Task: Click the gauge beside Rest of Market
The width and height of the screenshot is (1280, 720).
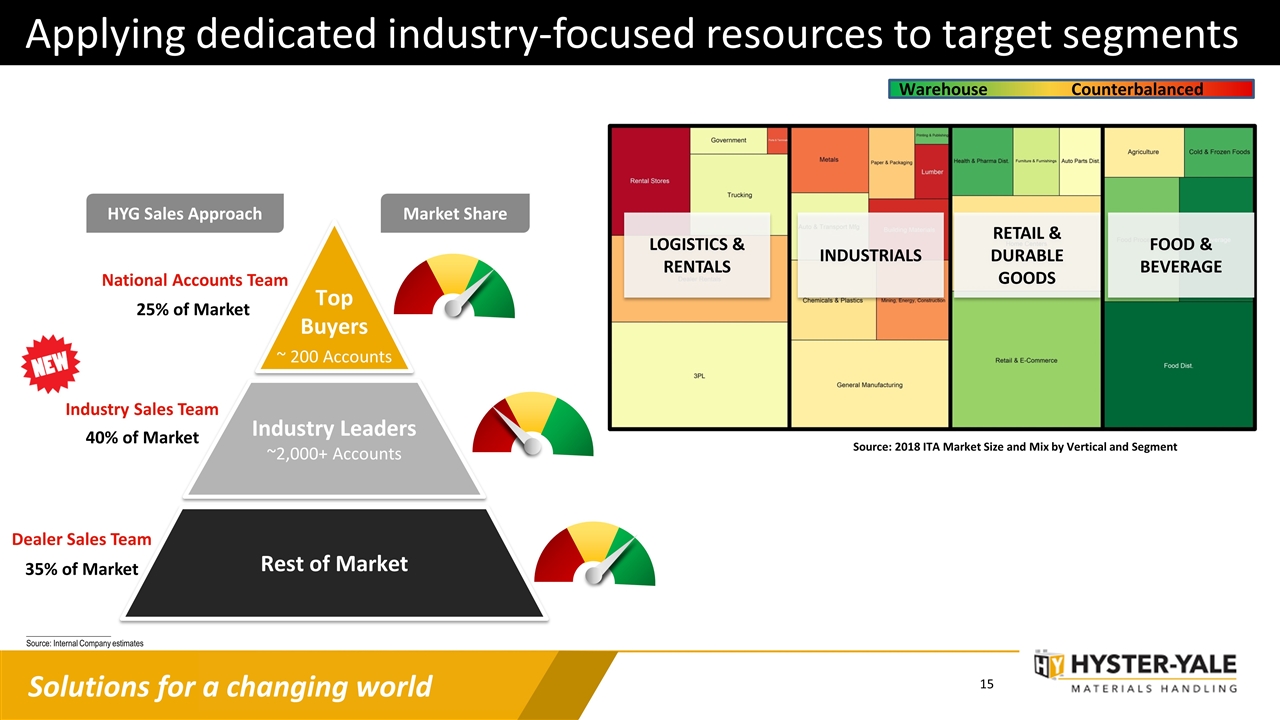Action: (595, 553)
